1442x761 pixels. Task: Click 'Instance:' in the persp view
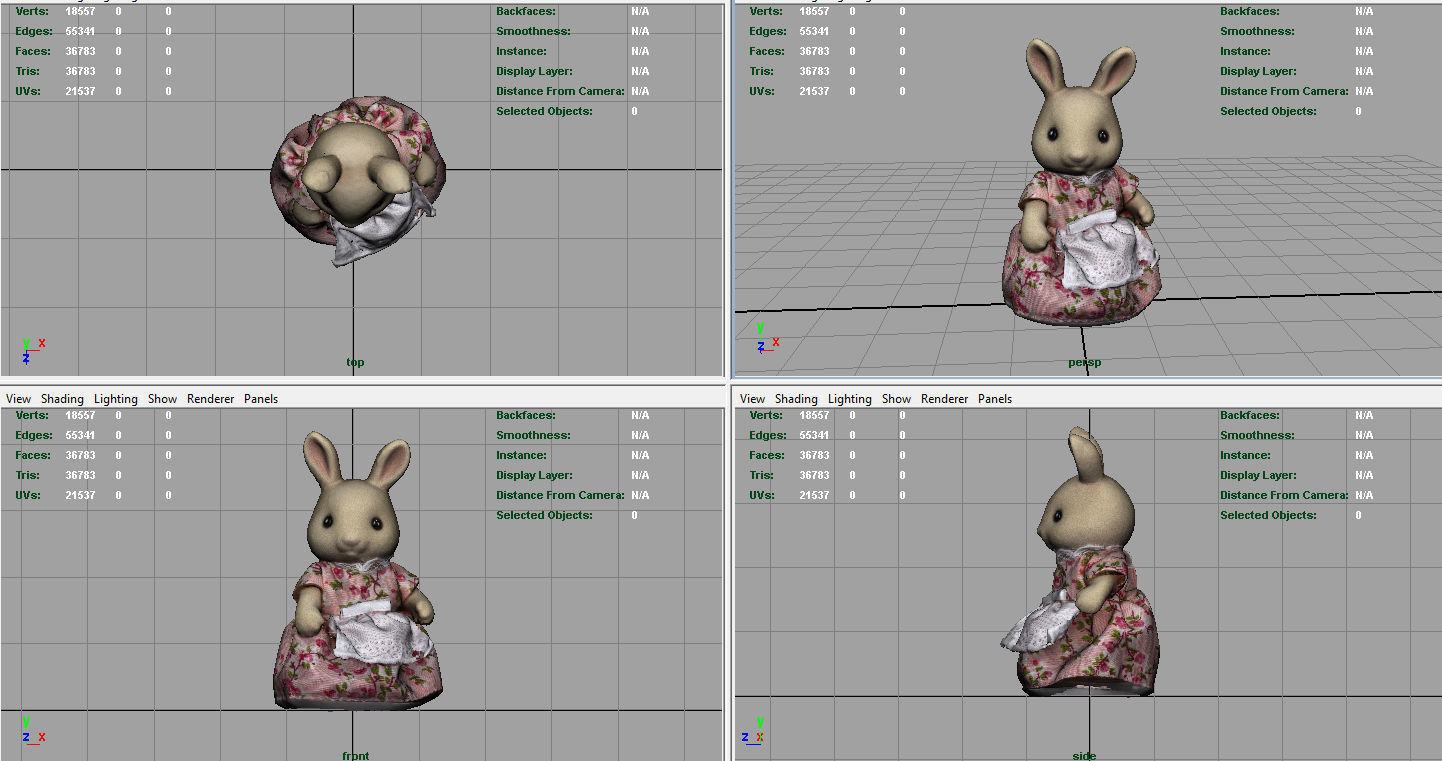click(1245, 51)
